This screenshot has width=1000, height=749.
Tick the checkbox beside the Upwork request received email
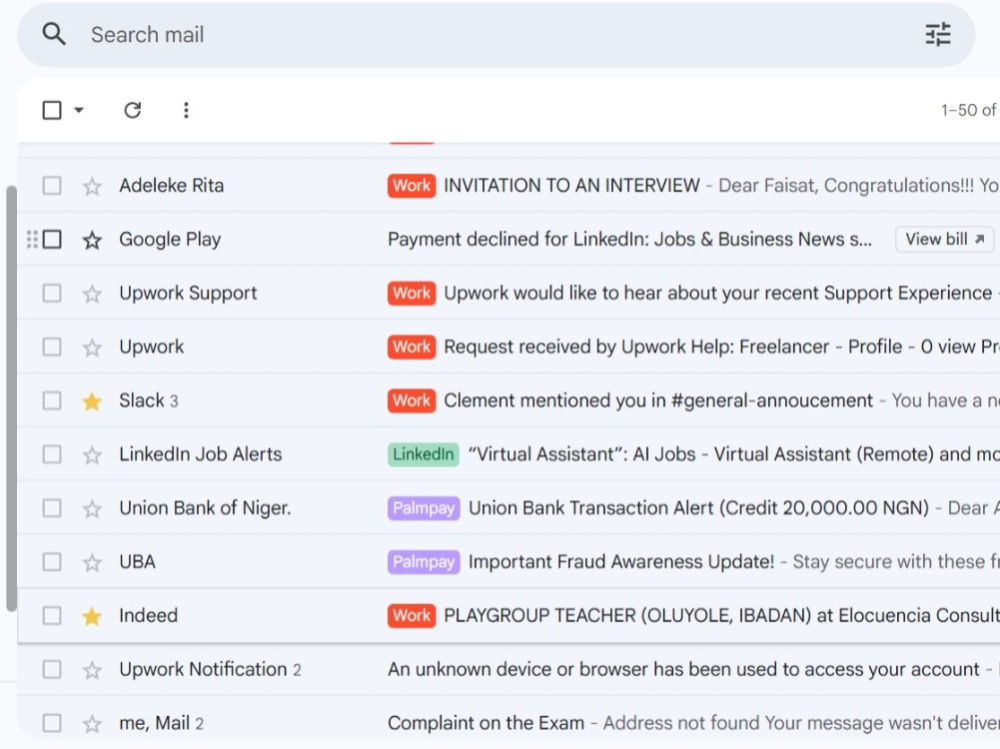click(x=52, y=346)
